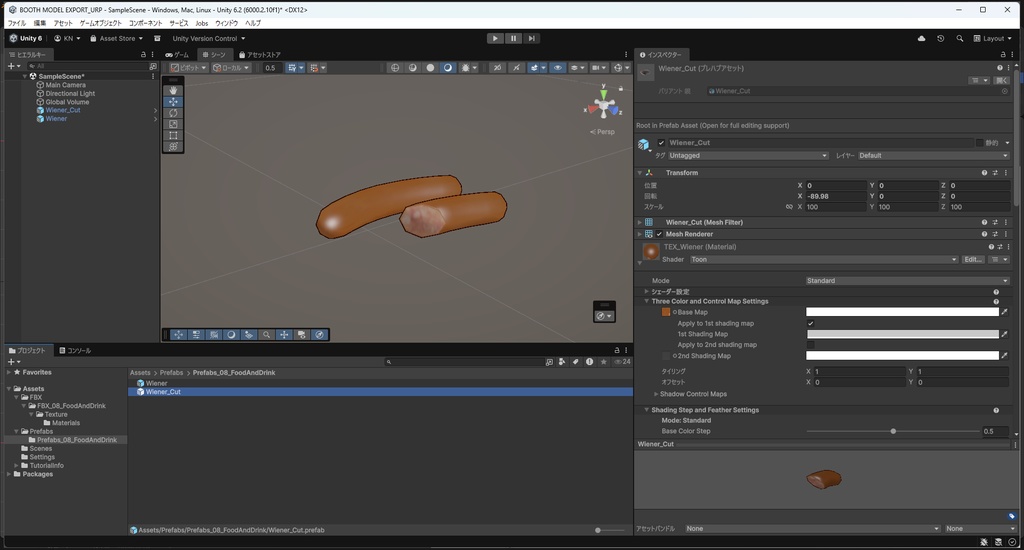1024x550 pixels.
Task: Switch to the ゲーム tab
Action: click(x=177, y=55)
